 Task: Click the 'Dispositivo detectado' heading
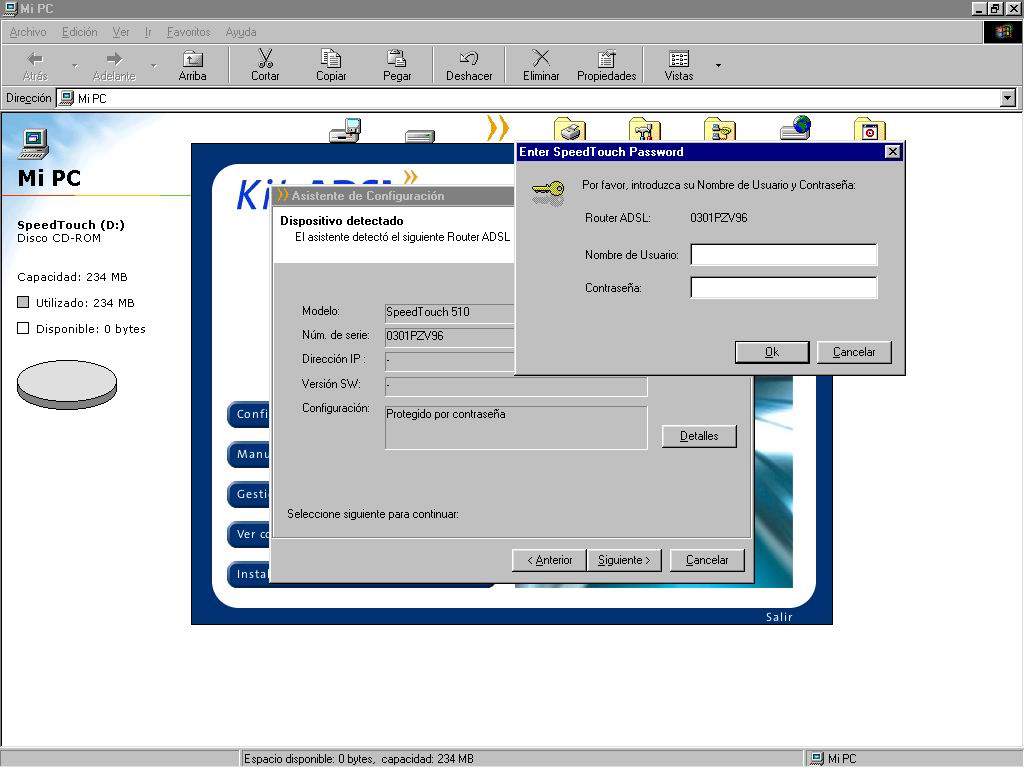(342, 221)
